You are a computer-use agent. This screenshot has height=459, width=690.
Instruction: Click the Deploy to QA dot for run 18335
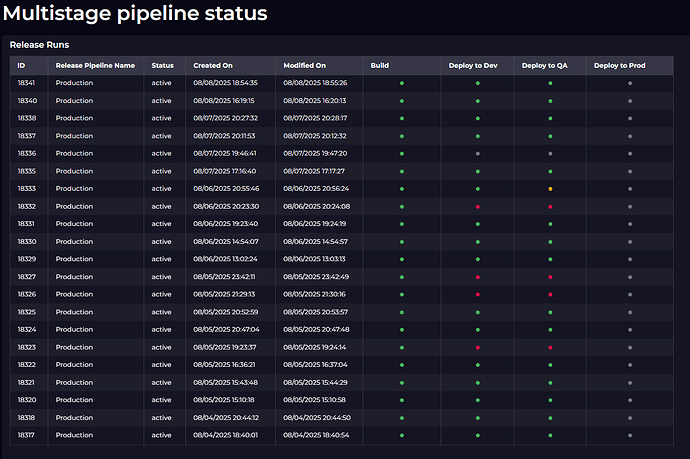tap(550, 171)
